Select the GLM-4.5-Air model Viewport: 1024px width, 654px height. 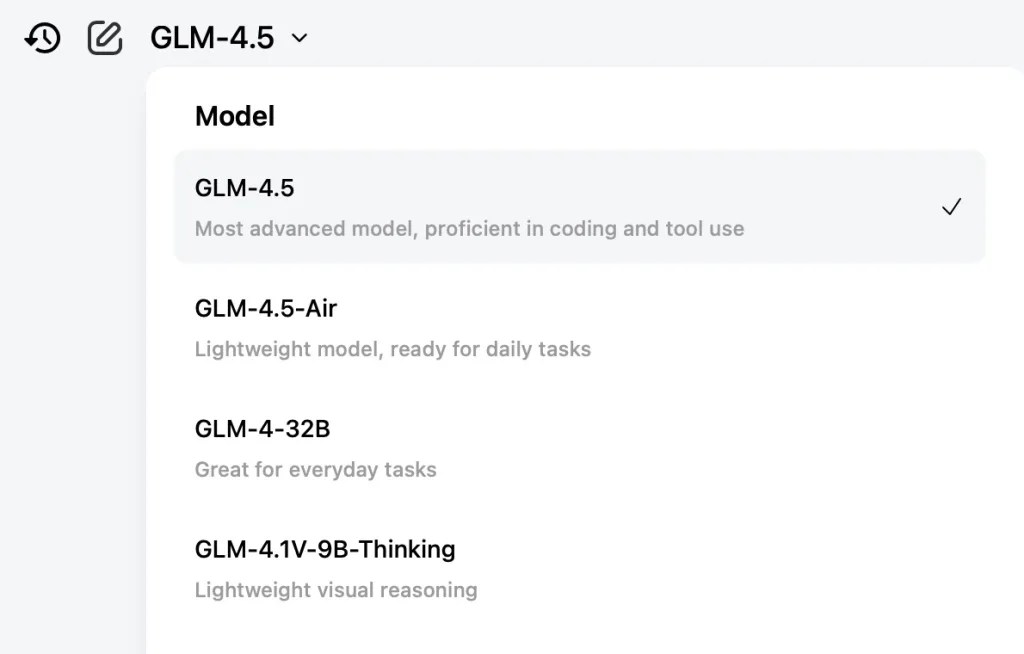(579, 328)
